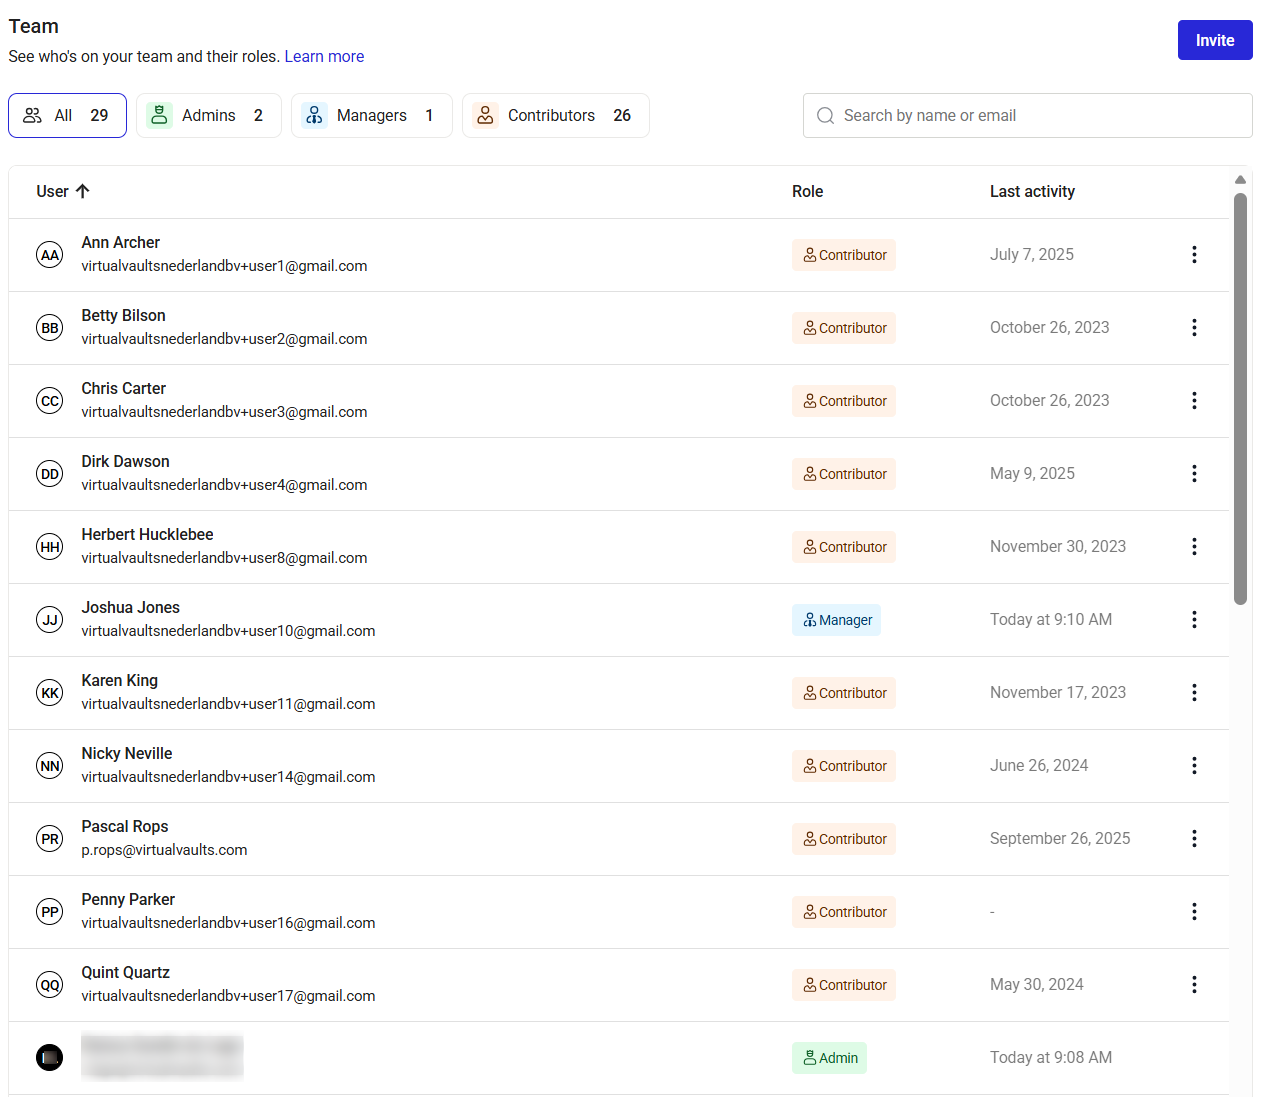Viewport: 1263px width, 1097px height.
Task: Filter the team list by Admins
Action: point(209,116)
